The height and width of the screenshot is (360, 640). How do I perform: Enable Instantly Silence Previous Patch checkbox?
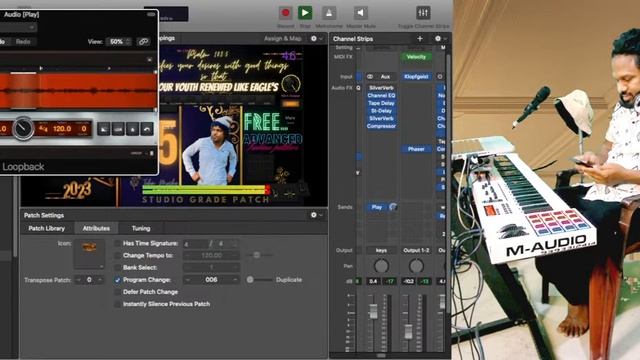point(118,304)
